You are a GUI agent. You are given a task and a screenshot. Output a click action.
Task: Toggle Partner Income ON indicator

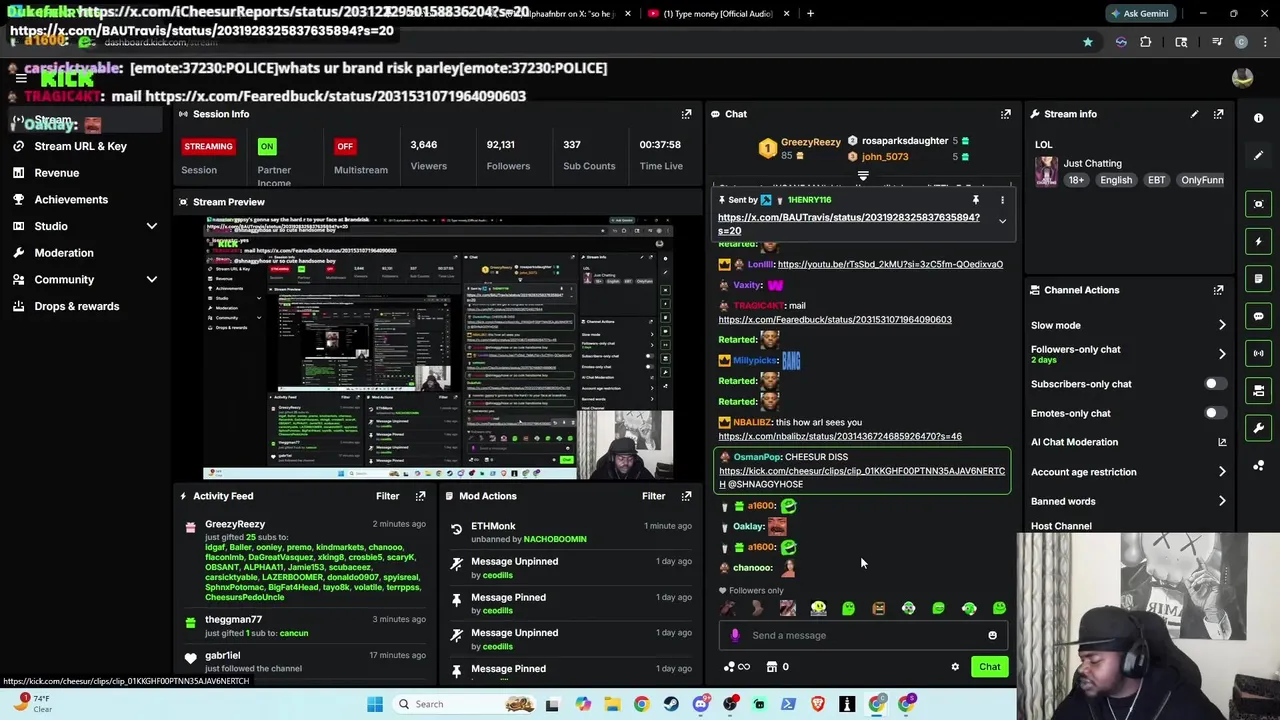pos(266,146)
